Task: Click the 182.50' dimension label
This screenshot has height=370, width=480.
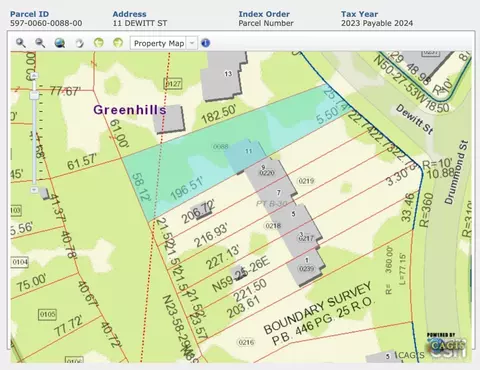Action: pyautogui.click(x=219, y=114)
